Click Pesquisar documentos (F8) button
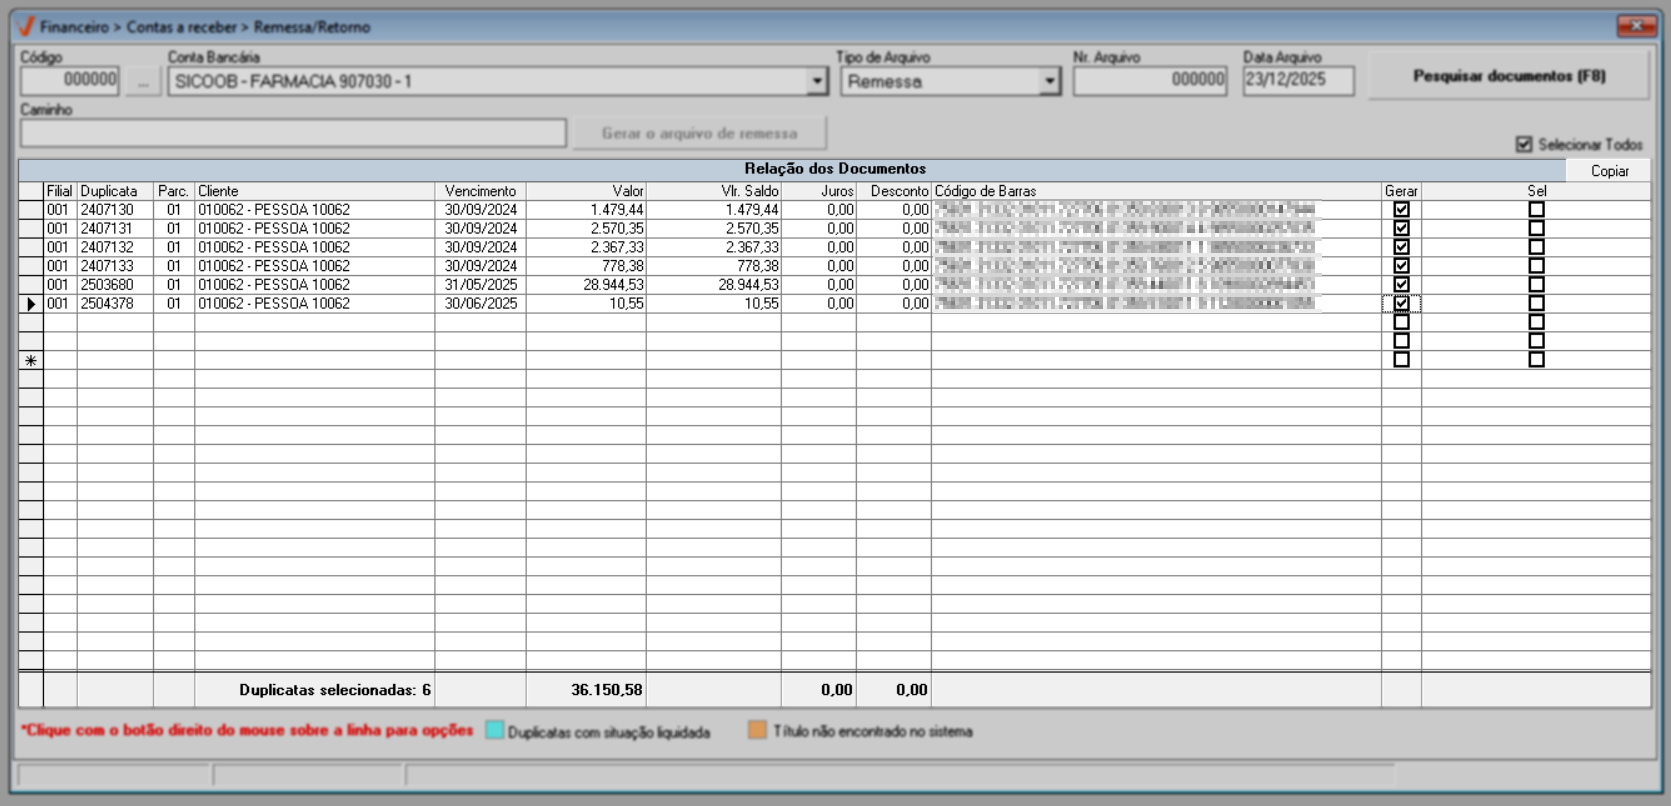Screen dimensions: 1671x806 1508,76
